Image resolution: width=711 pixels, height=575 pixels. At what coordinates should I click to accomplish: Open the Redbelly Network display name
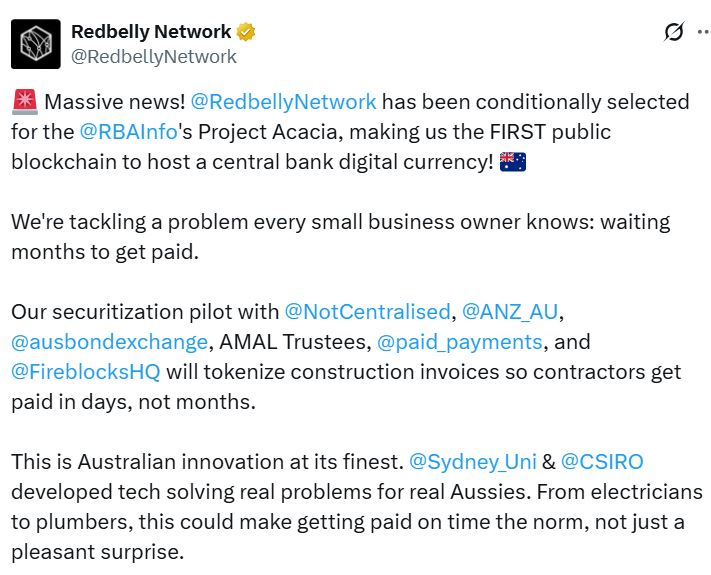pos(151,32)
